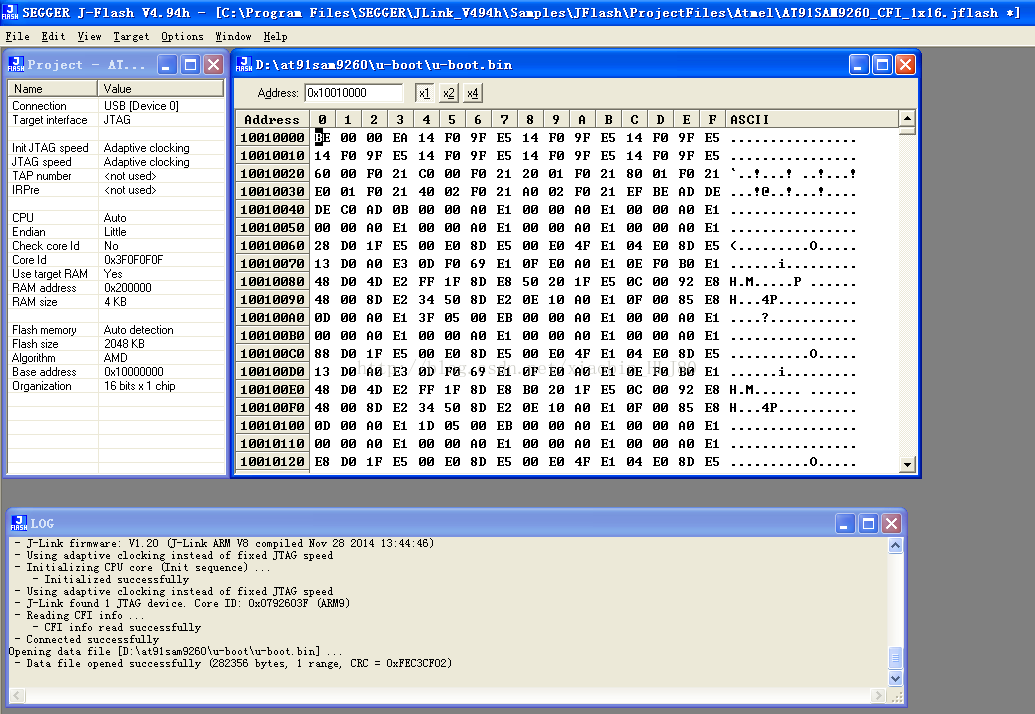Select the Init JTAG speed row
1035x714 pixels.
[x=117, y=148]
